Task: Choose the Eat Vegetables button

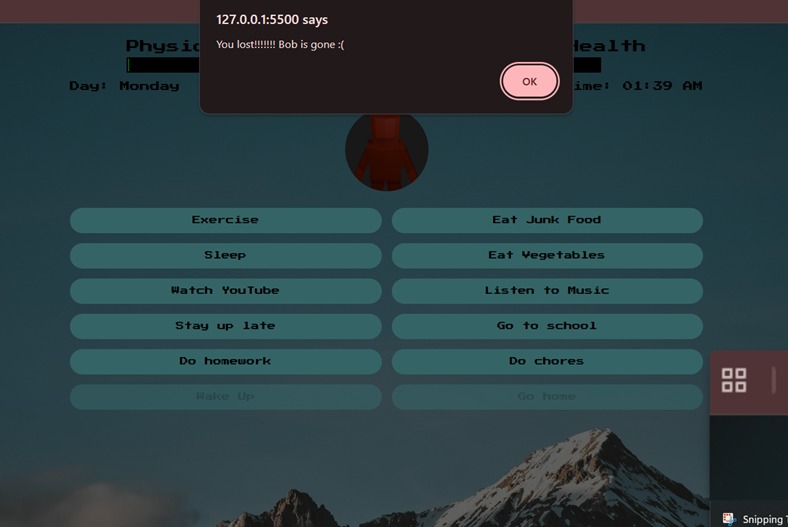Action: point(547,255)
